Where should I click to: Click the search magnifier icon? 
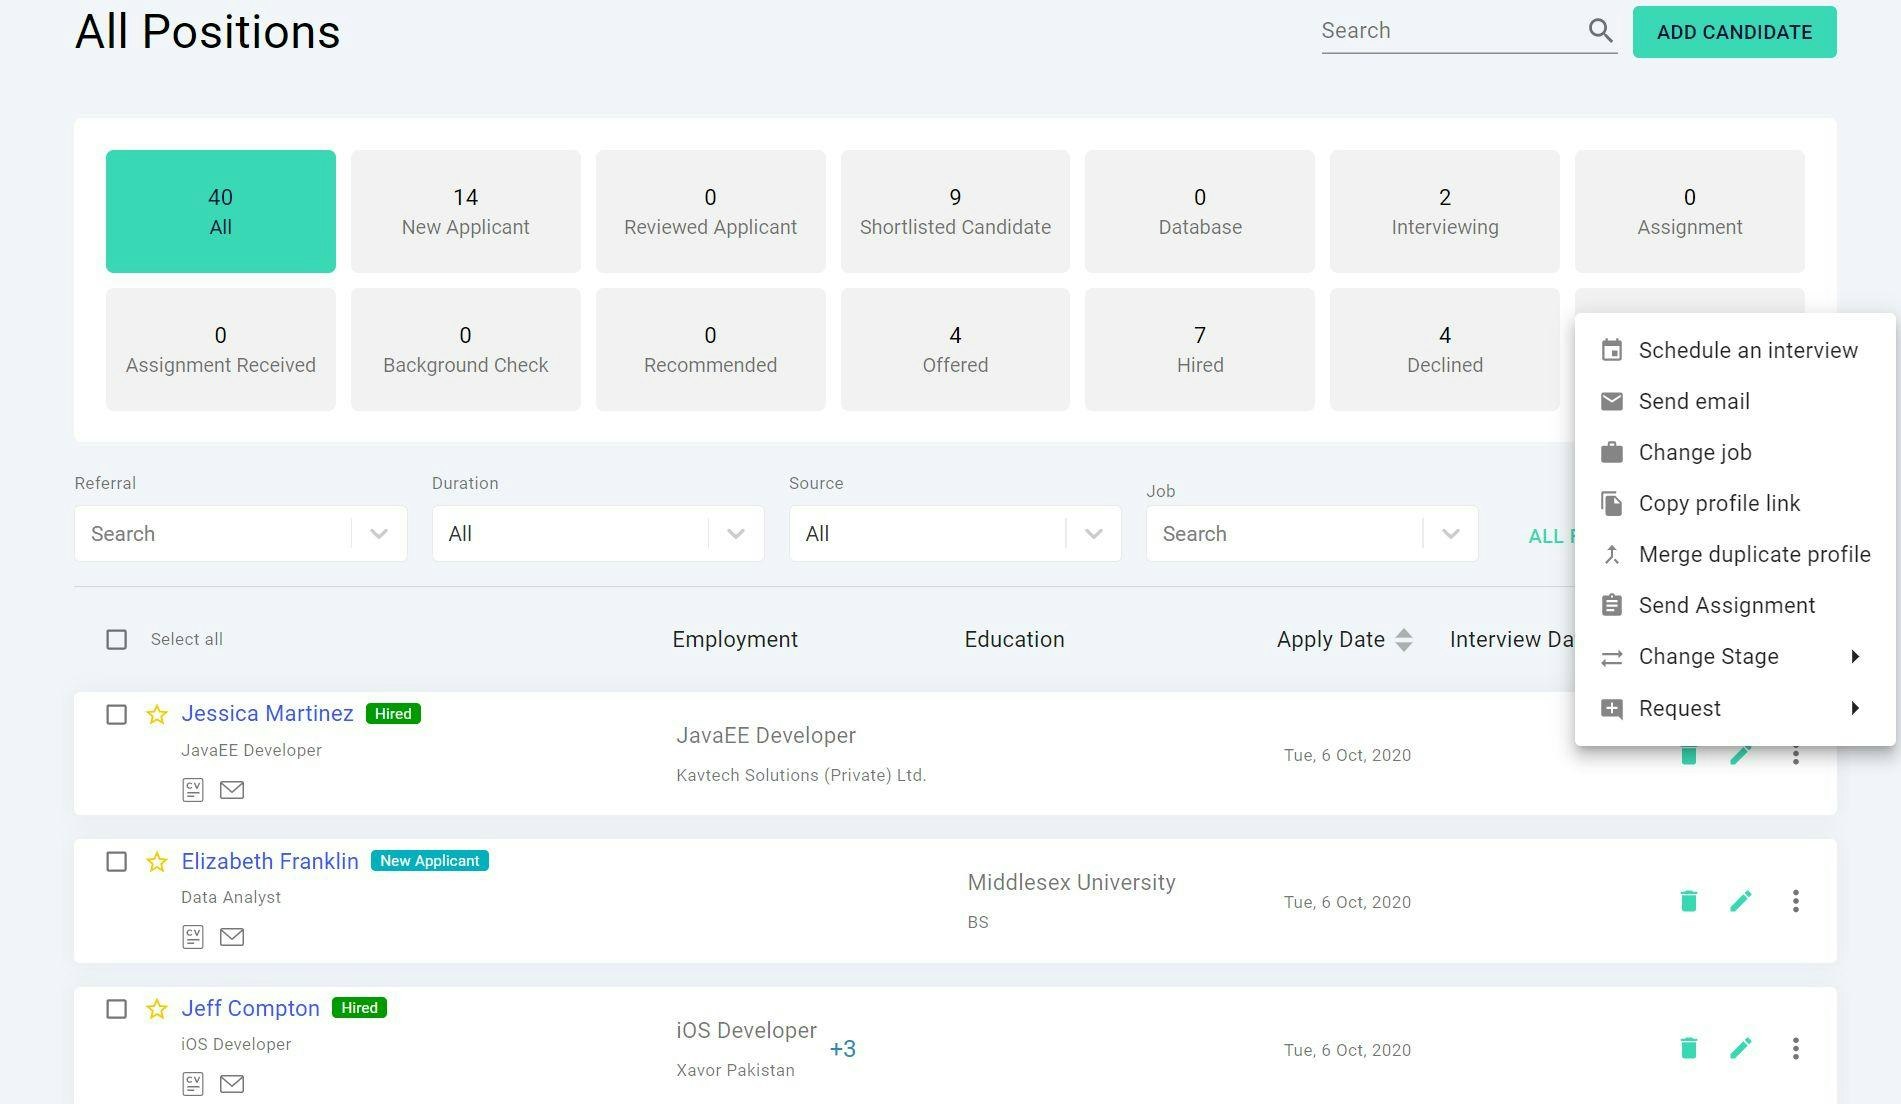[1600, 31]
